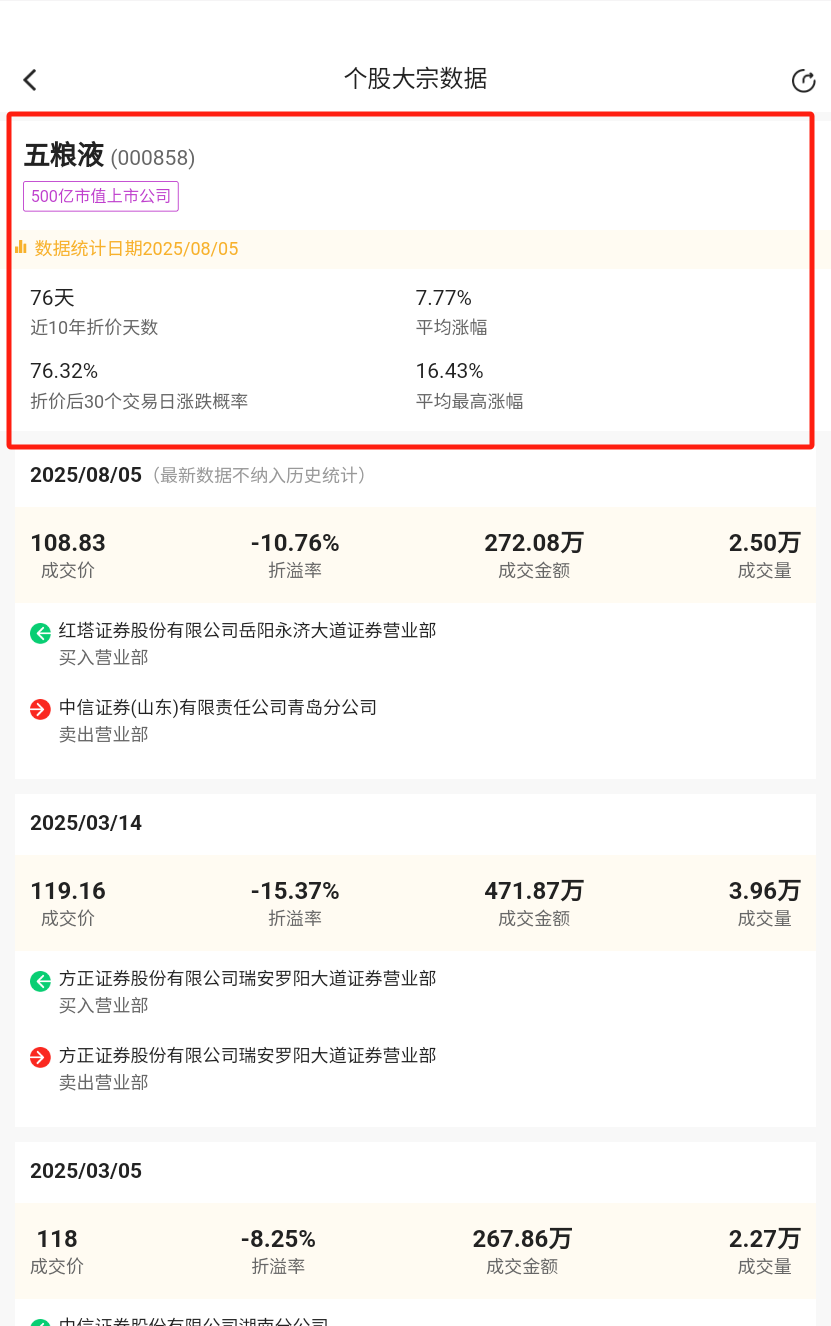Viewport: 831px width, 1326px height.
Task: Tap the 471.87万 成交金额 value
Action: 534,891
